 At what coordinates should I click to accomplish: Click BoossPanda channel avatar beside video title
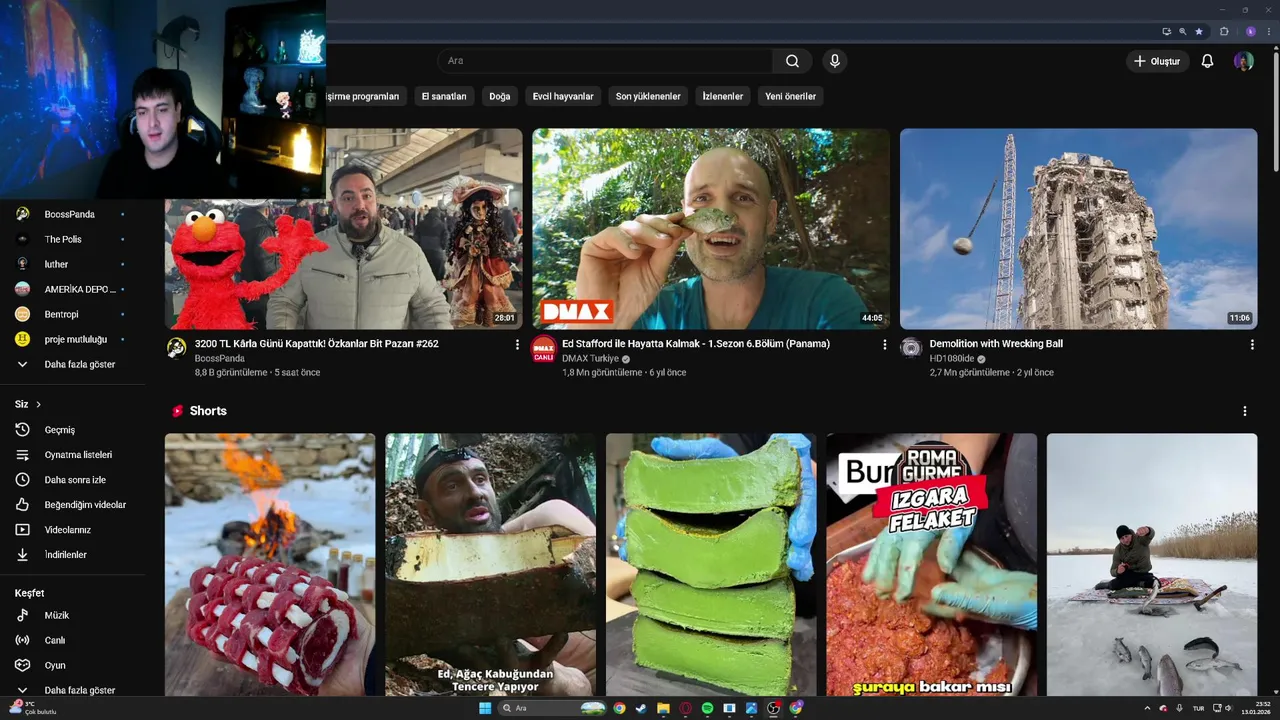(176, 348)
